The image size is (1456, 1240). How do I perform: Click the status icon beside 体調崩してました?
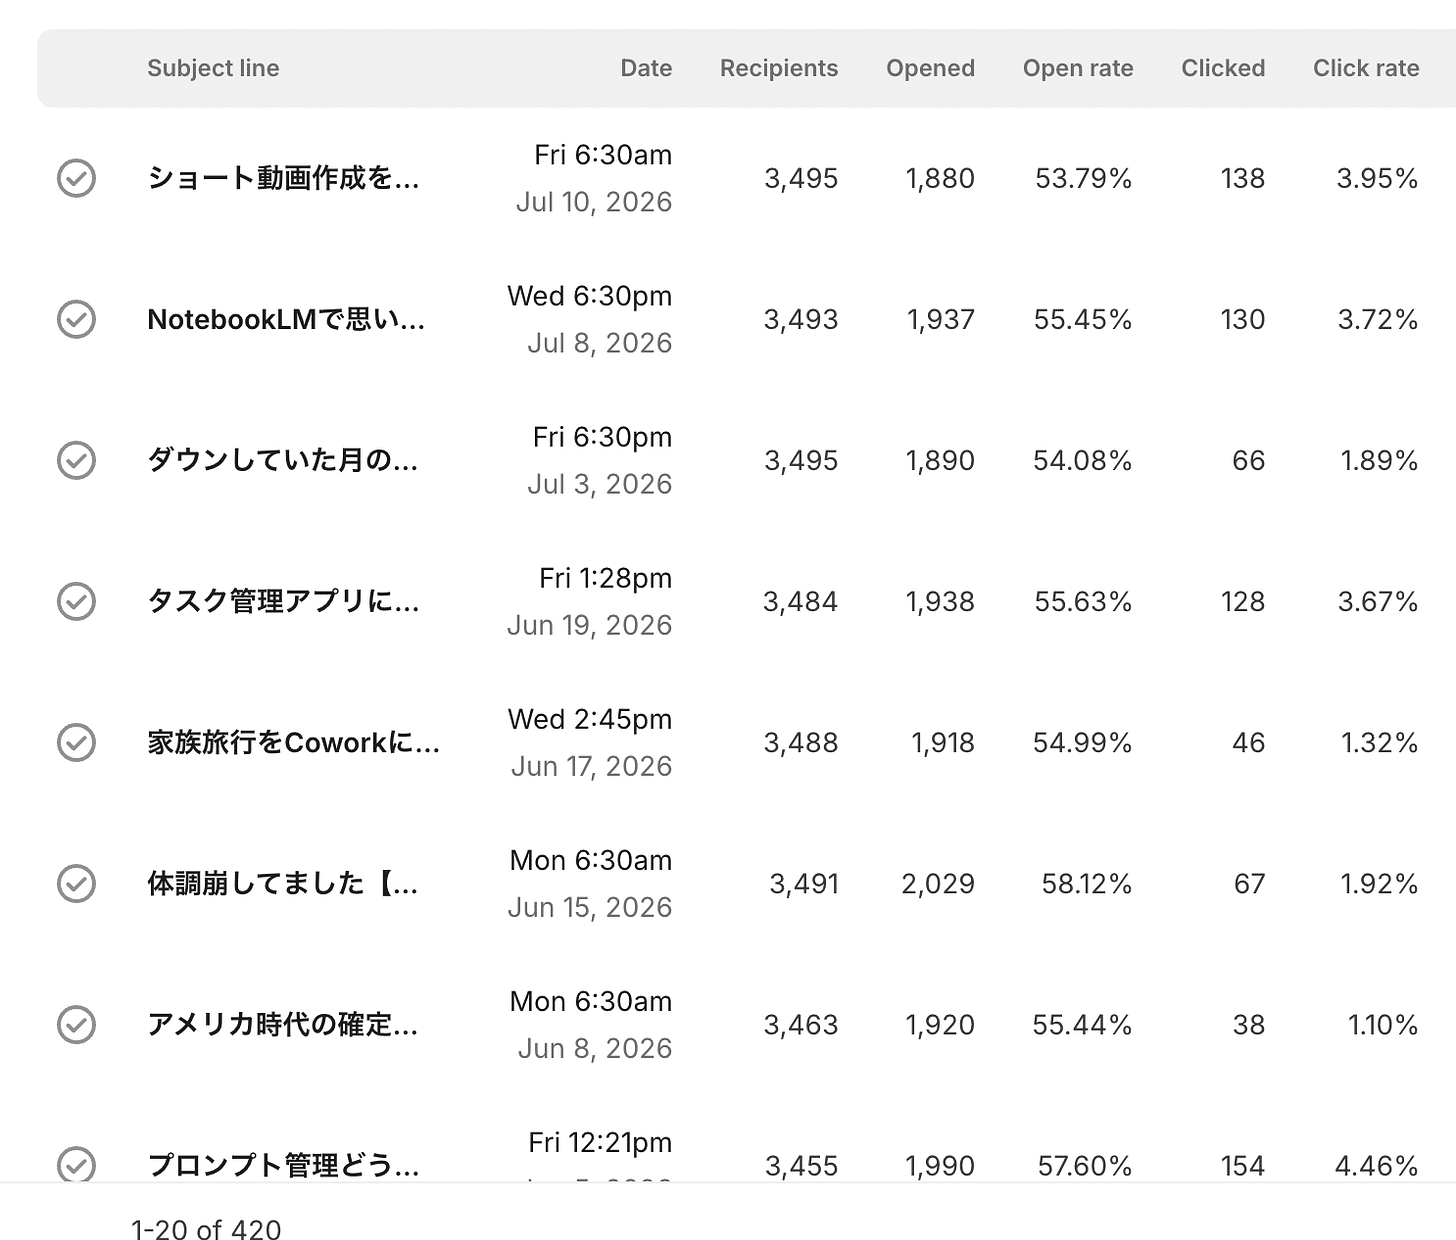pos(76,883)
